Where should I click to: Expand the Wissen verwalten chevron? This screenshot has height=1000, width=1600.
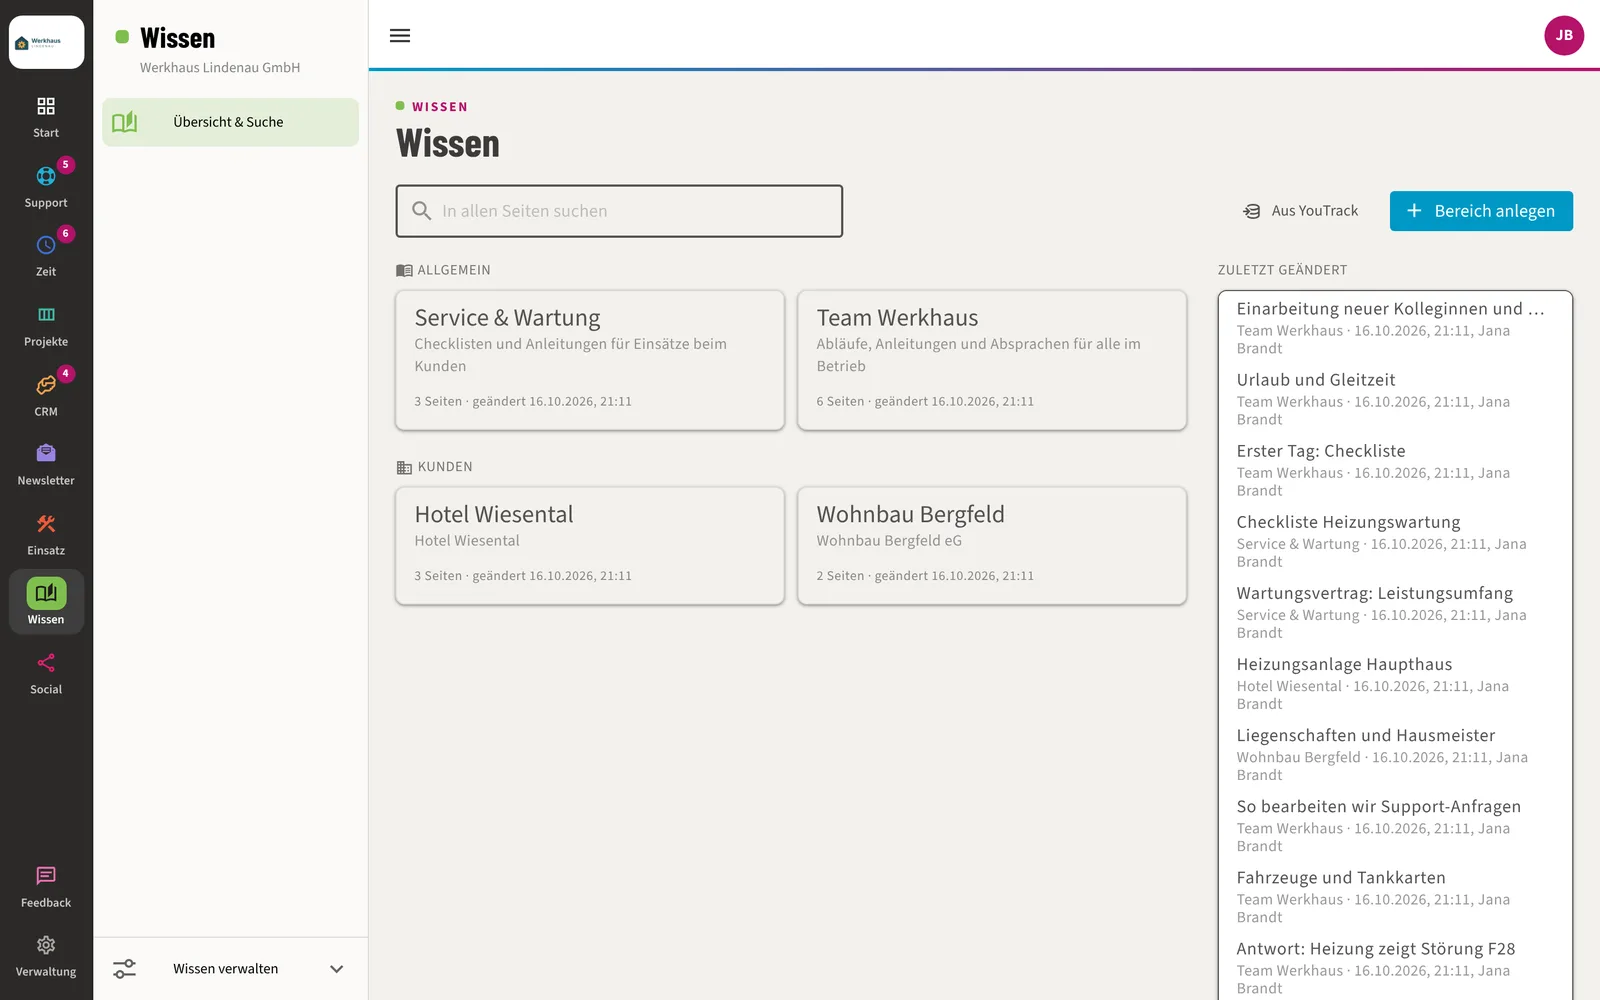(x=337, y=969)
